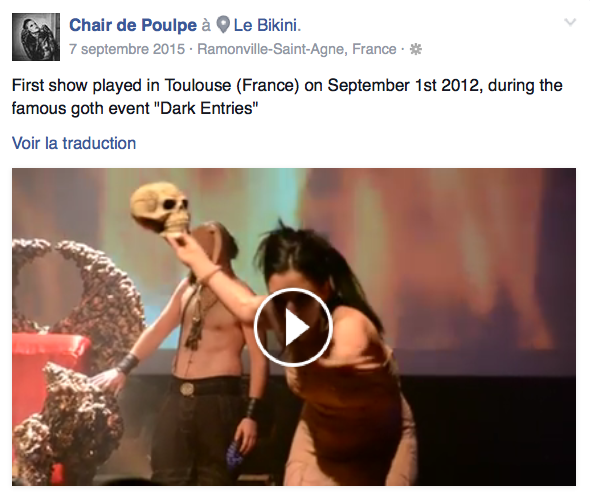The width and height of the screenshot is (590, 492).
Task: Click Voir la traduction to translate
Action: (74, 143)
